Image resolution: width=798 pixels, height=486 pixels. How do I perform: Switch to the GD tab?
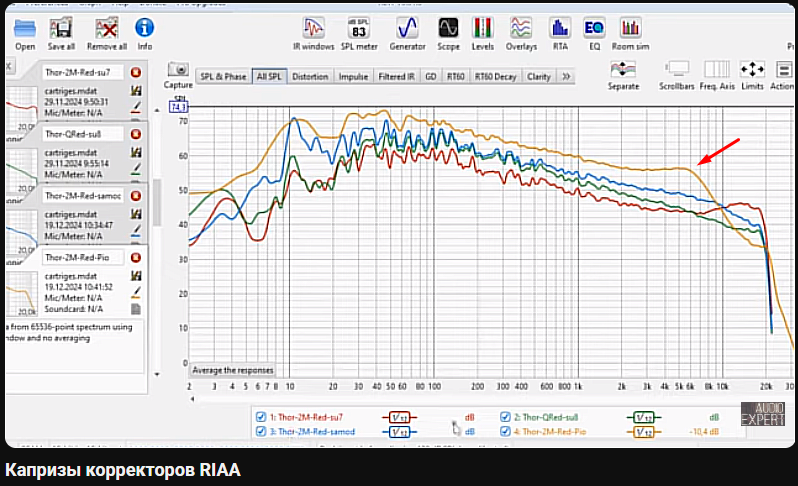pyautogui.click(x=431, y=76)
